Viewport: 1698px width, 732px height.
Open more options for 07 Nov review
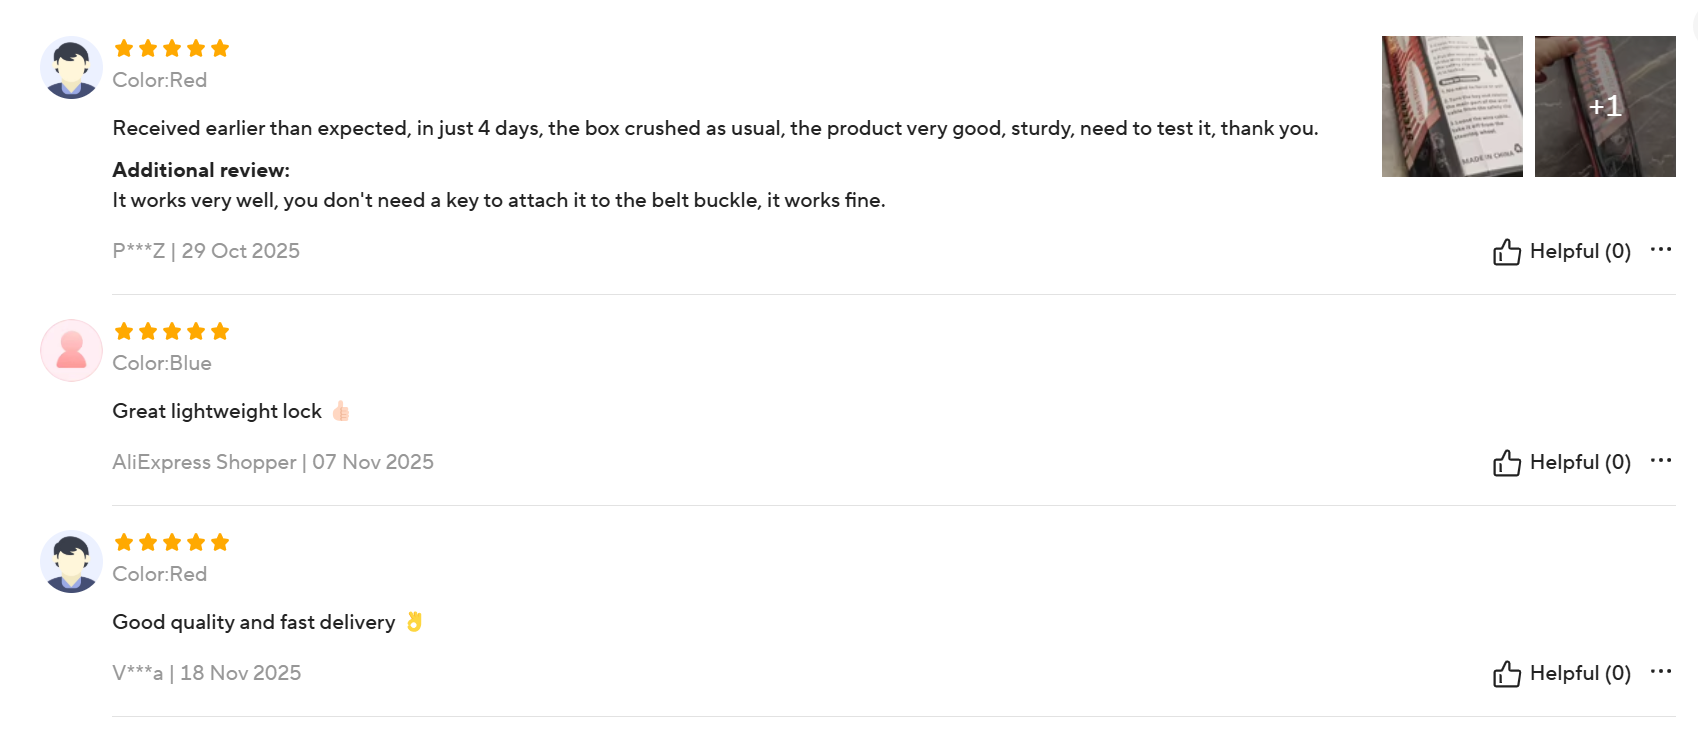pyautogui.click(x=1661, y=460)
